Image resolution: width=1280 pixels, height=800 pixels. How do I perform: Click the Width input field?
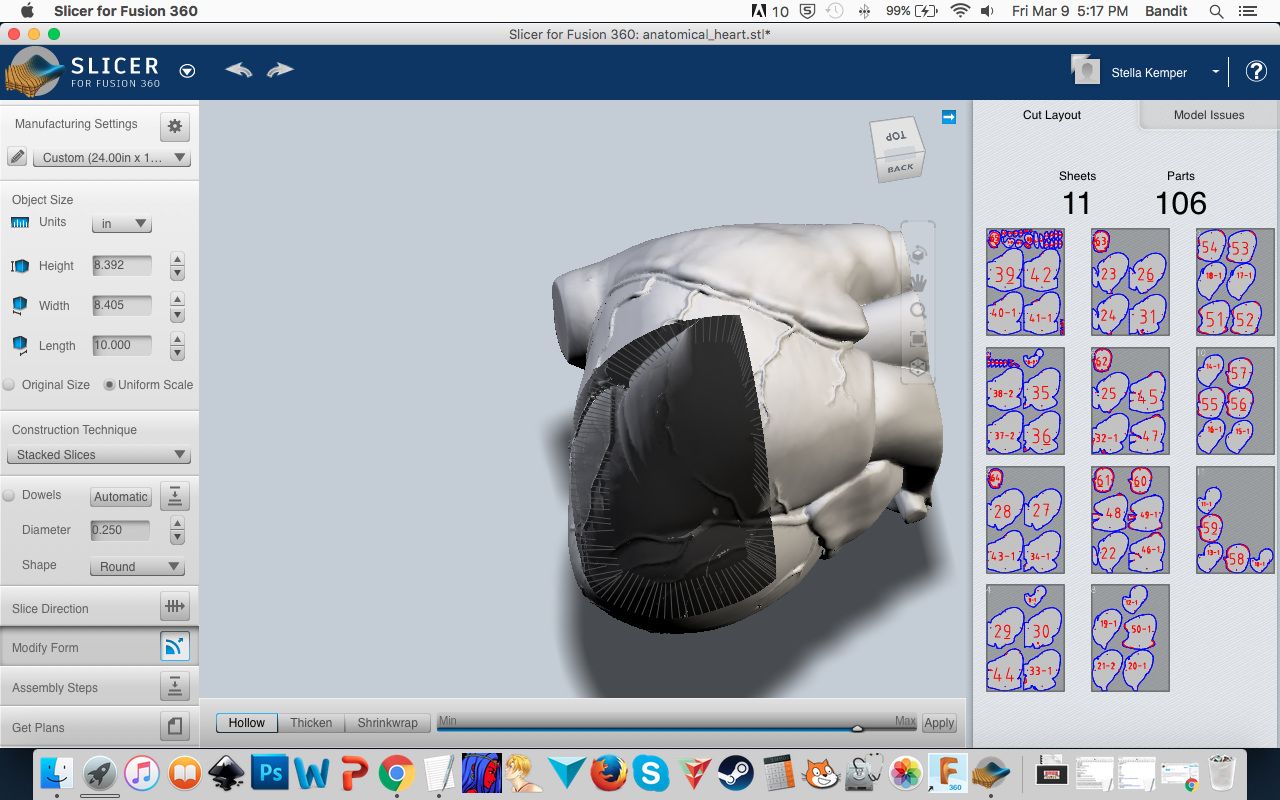click(122, 306)
